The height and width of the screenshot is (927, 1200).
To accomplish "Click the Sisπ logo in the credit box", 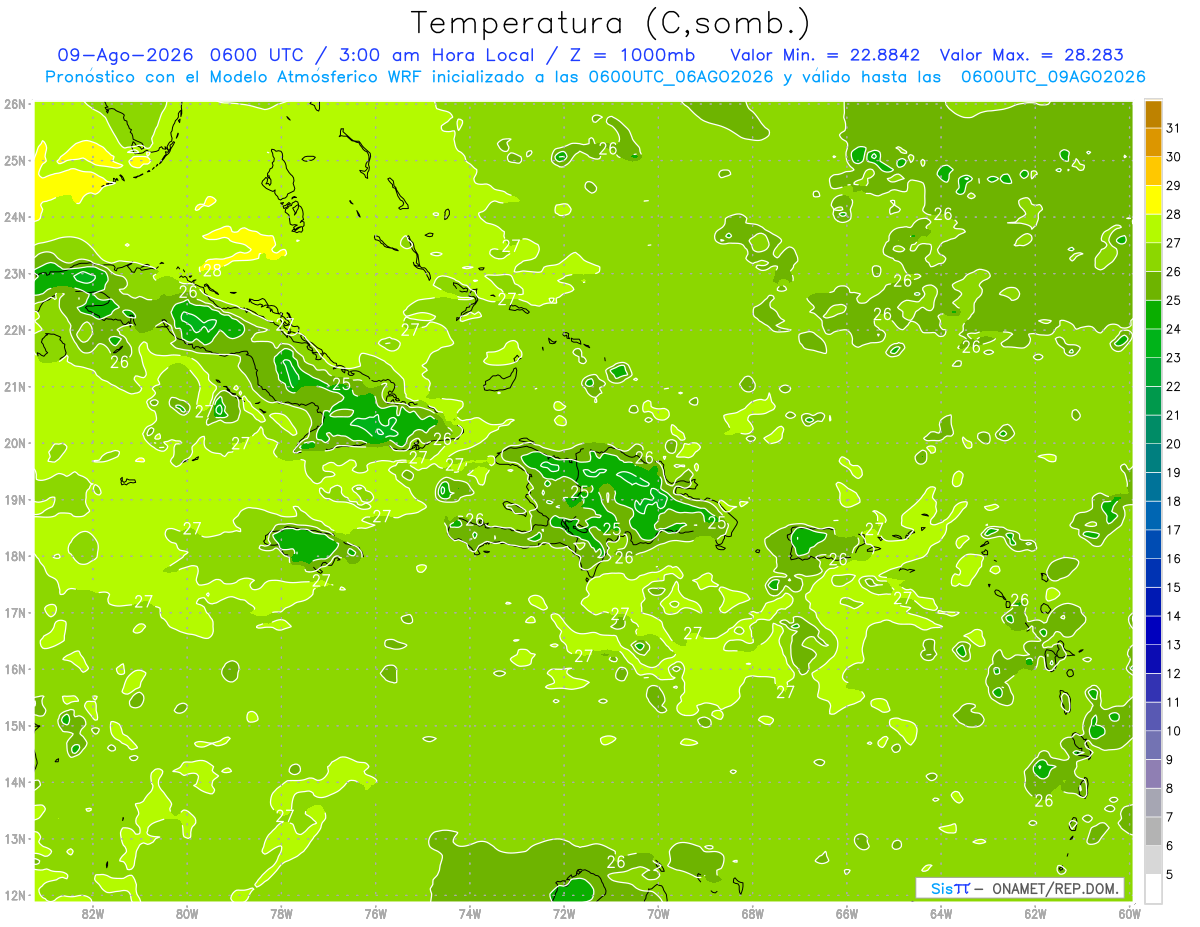I will coord(950,888).
